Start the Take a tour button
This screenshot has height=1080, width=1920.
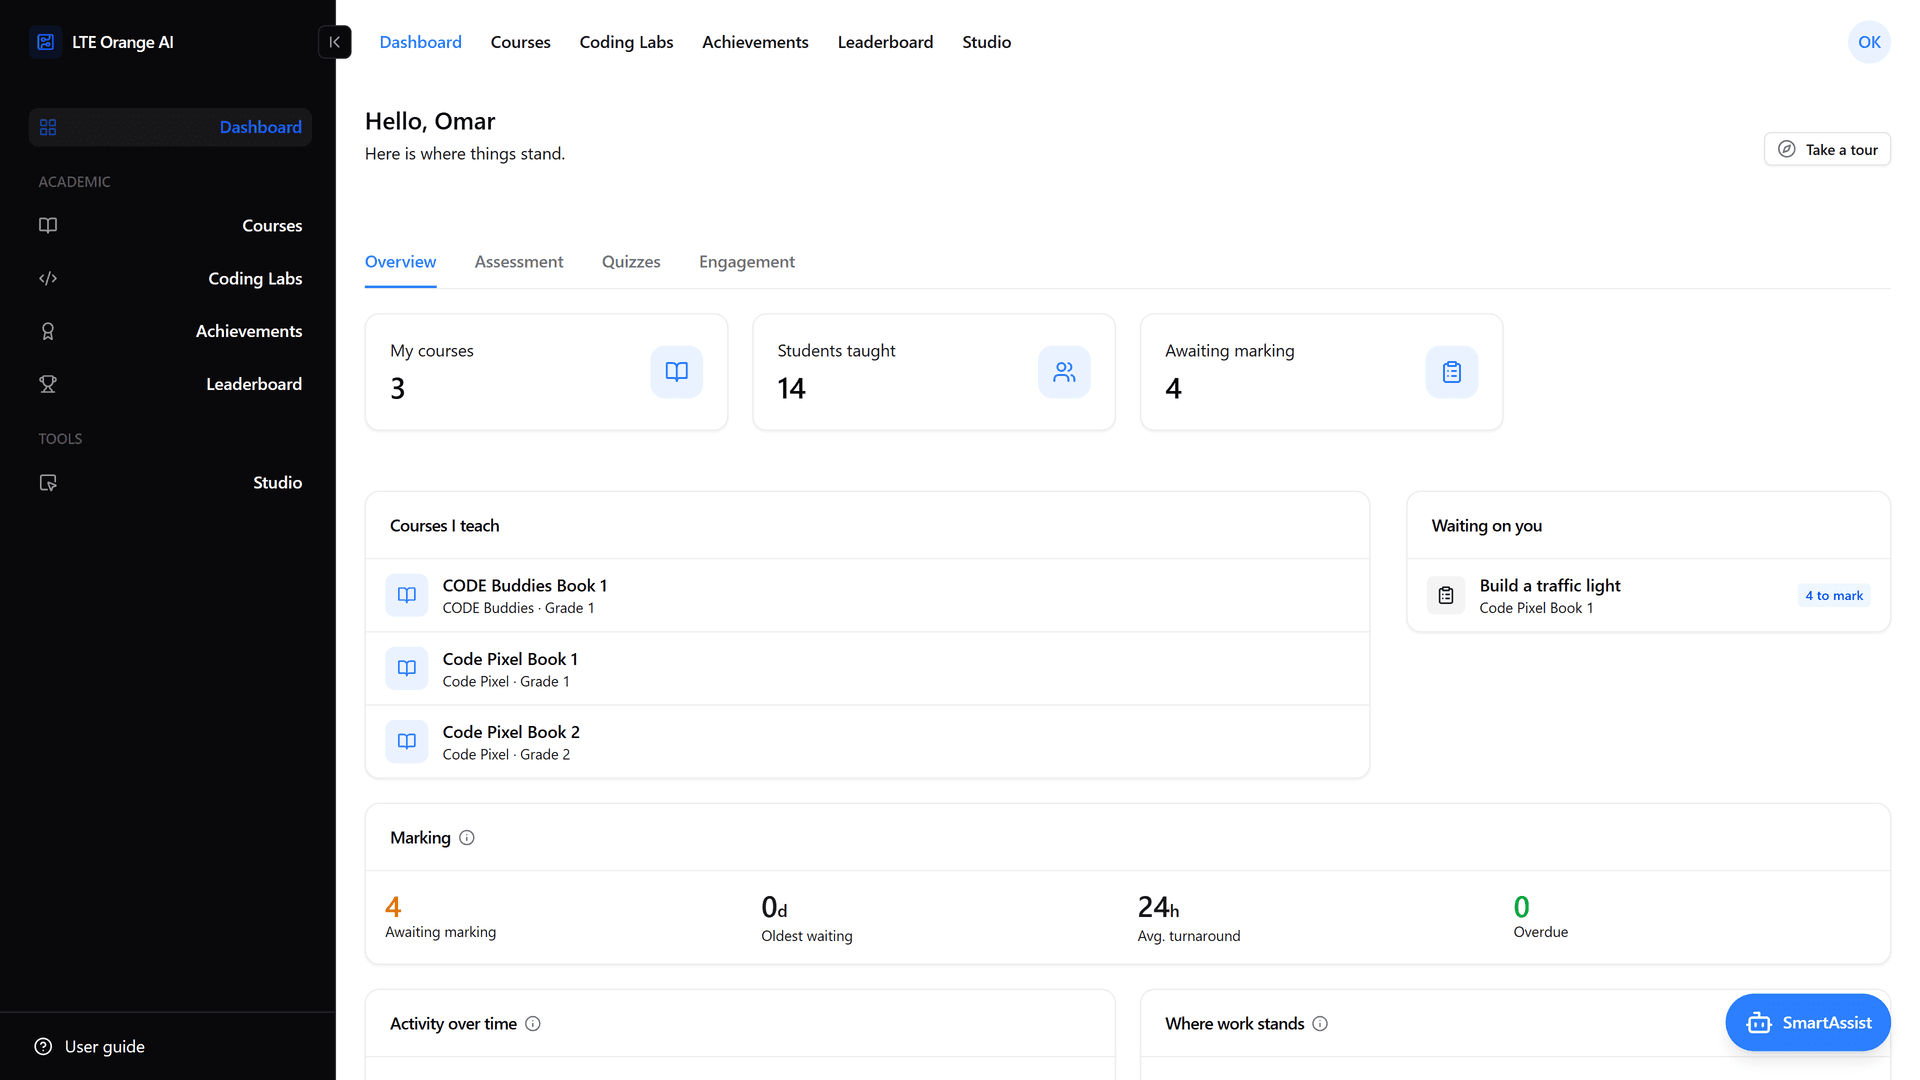[1827, 149]
